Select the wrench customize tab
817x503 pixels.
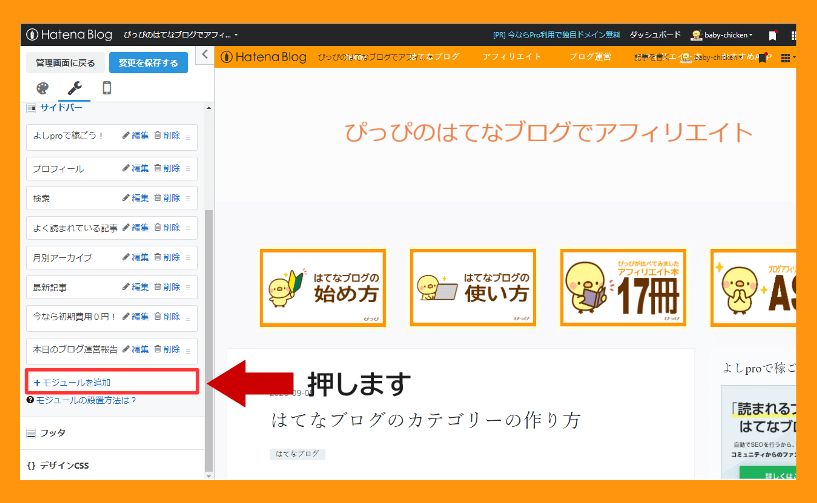(x=75, y=88)
